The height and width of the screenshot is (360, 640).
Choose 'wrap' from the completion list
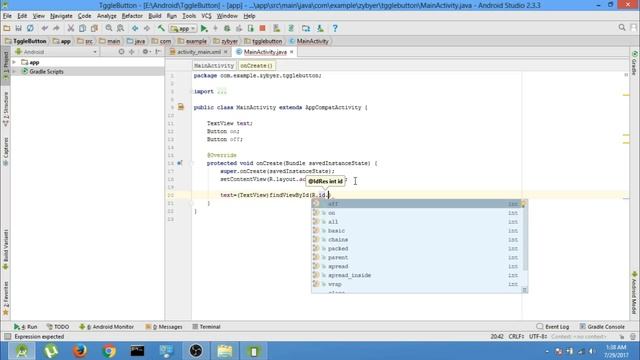(x=416, y=284)
